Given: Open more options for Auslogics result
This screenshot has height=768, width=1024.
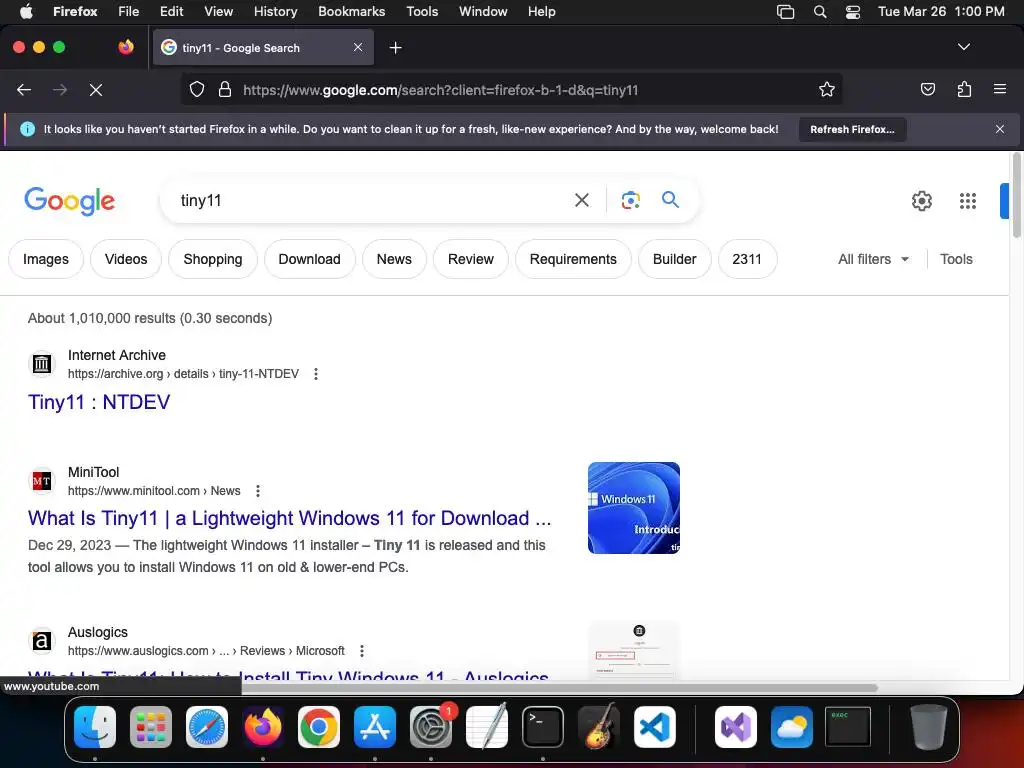Looking at the screenshot, I should [x=362, y=650].
